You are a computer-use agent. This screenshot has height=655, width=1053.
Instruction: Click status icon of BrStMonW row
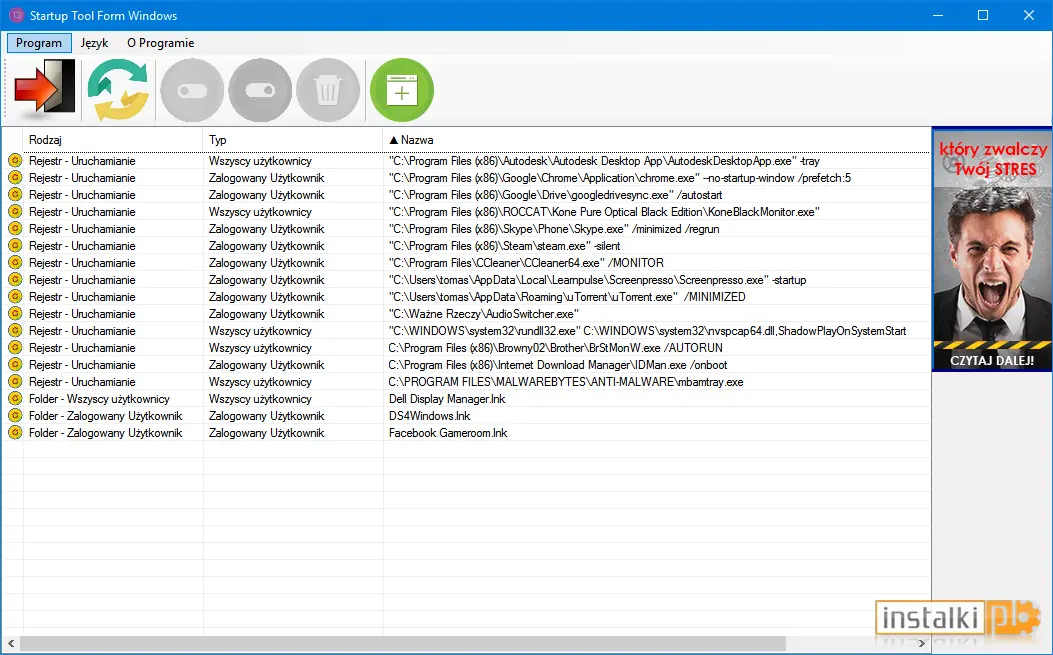[15, 348]
